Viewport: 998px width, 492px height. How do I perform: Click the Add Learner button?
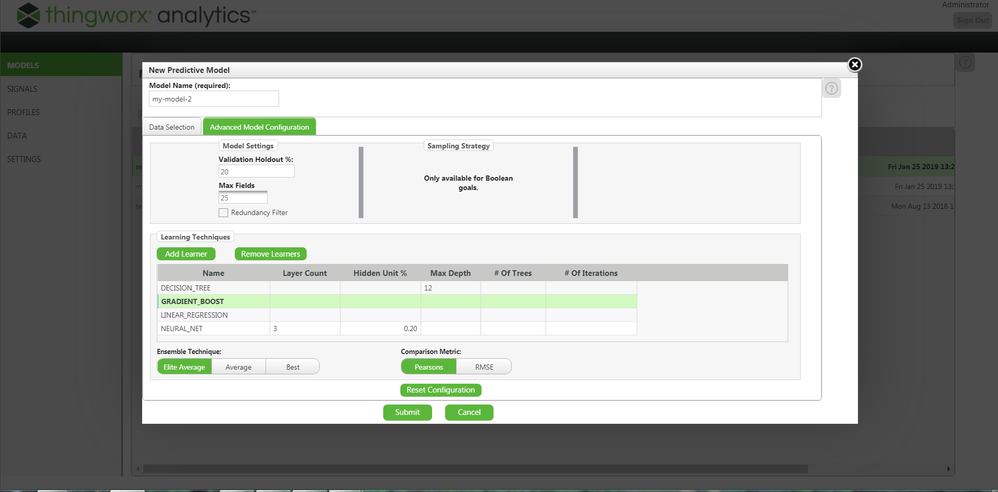[187, 254]
